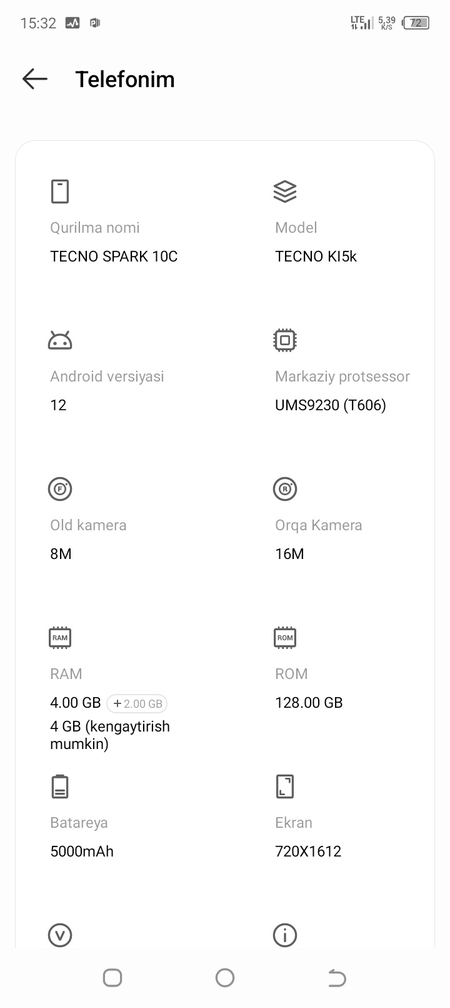This screenshot has height=1008, width=450.
Task: Tap the phone device name icon
Action: (60, 192)
